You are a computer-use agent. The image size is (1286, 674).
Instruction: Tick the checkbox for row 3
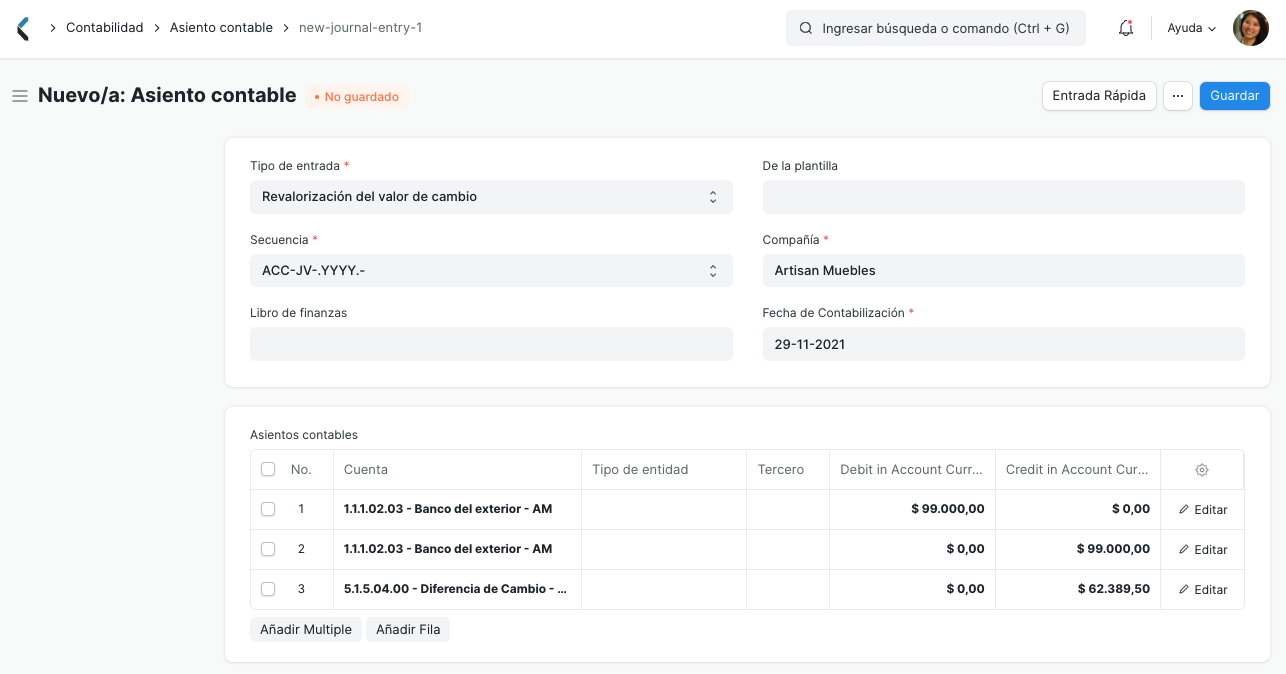(x=268, y=589)
